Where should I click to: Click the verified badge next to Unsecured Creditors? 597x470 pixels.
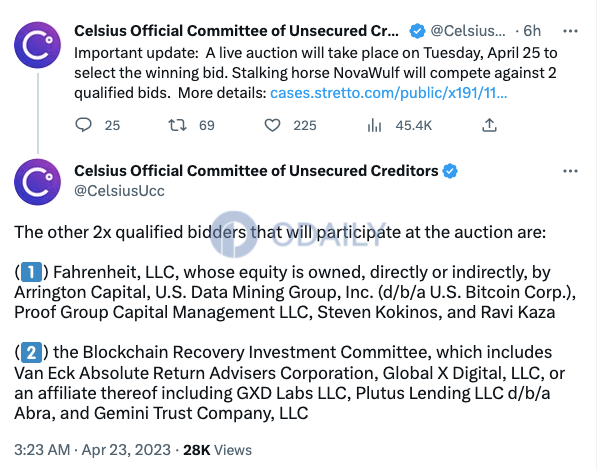tap(450, 171)
